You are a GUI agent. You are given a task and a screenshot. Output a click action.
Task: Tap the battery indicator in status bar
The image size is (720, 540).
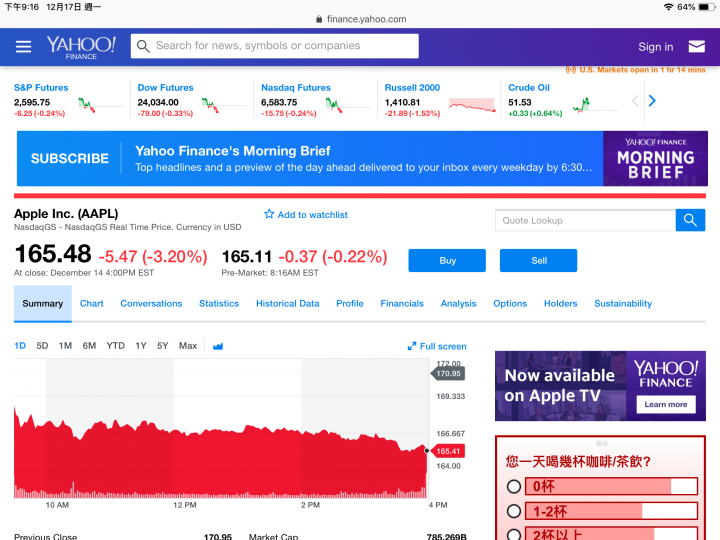coord(706,7)
